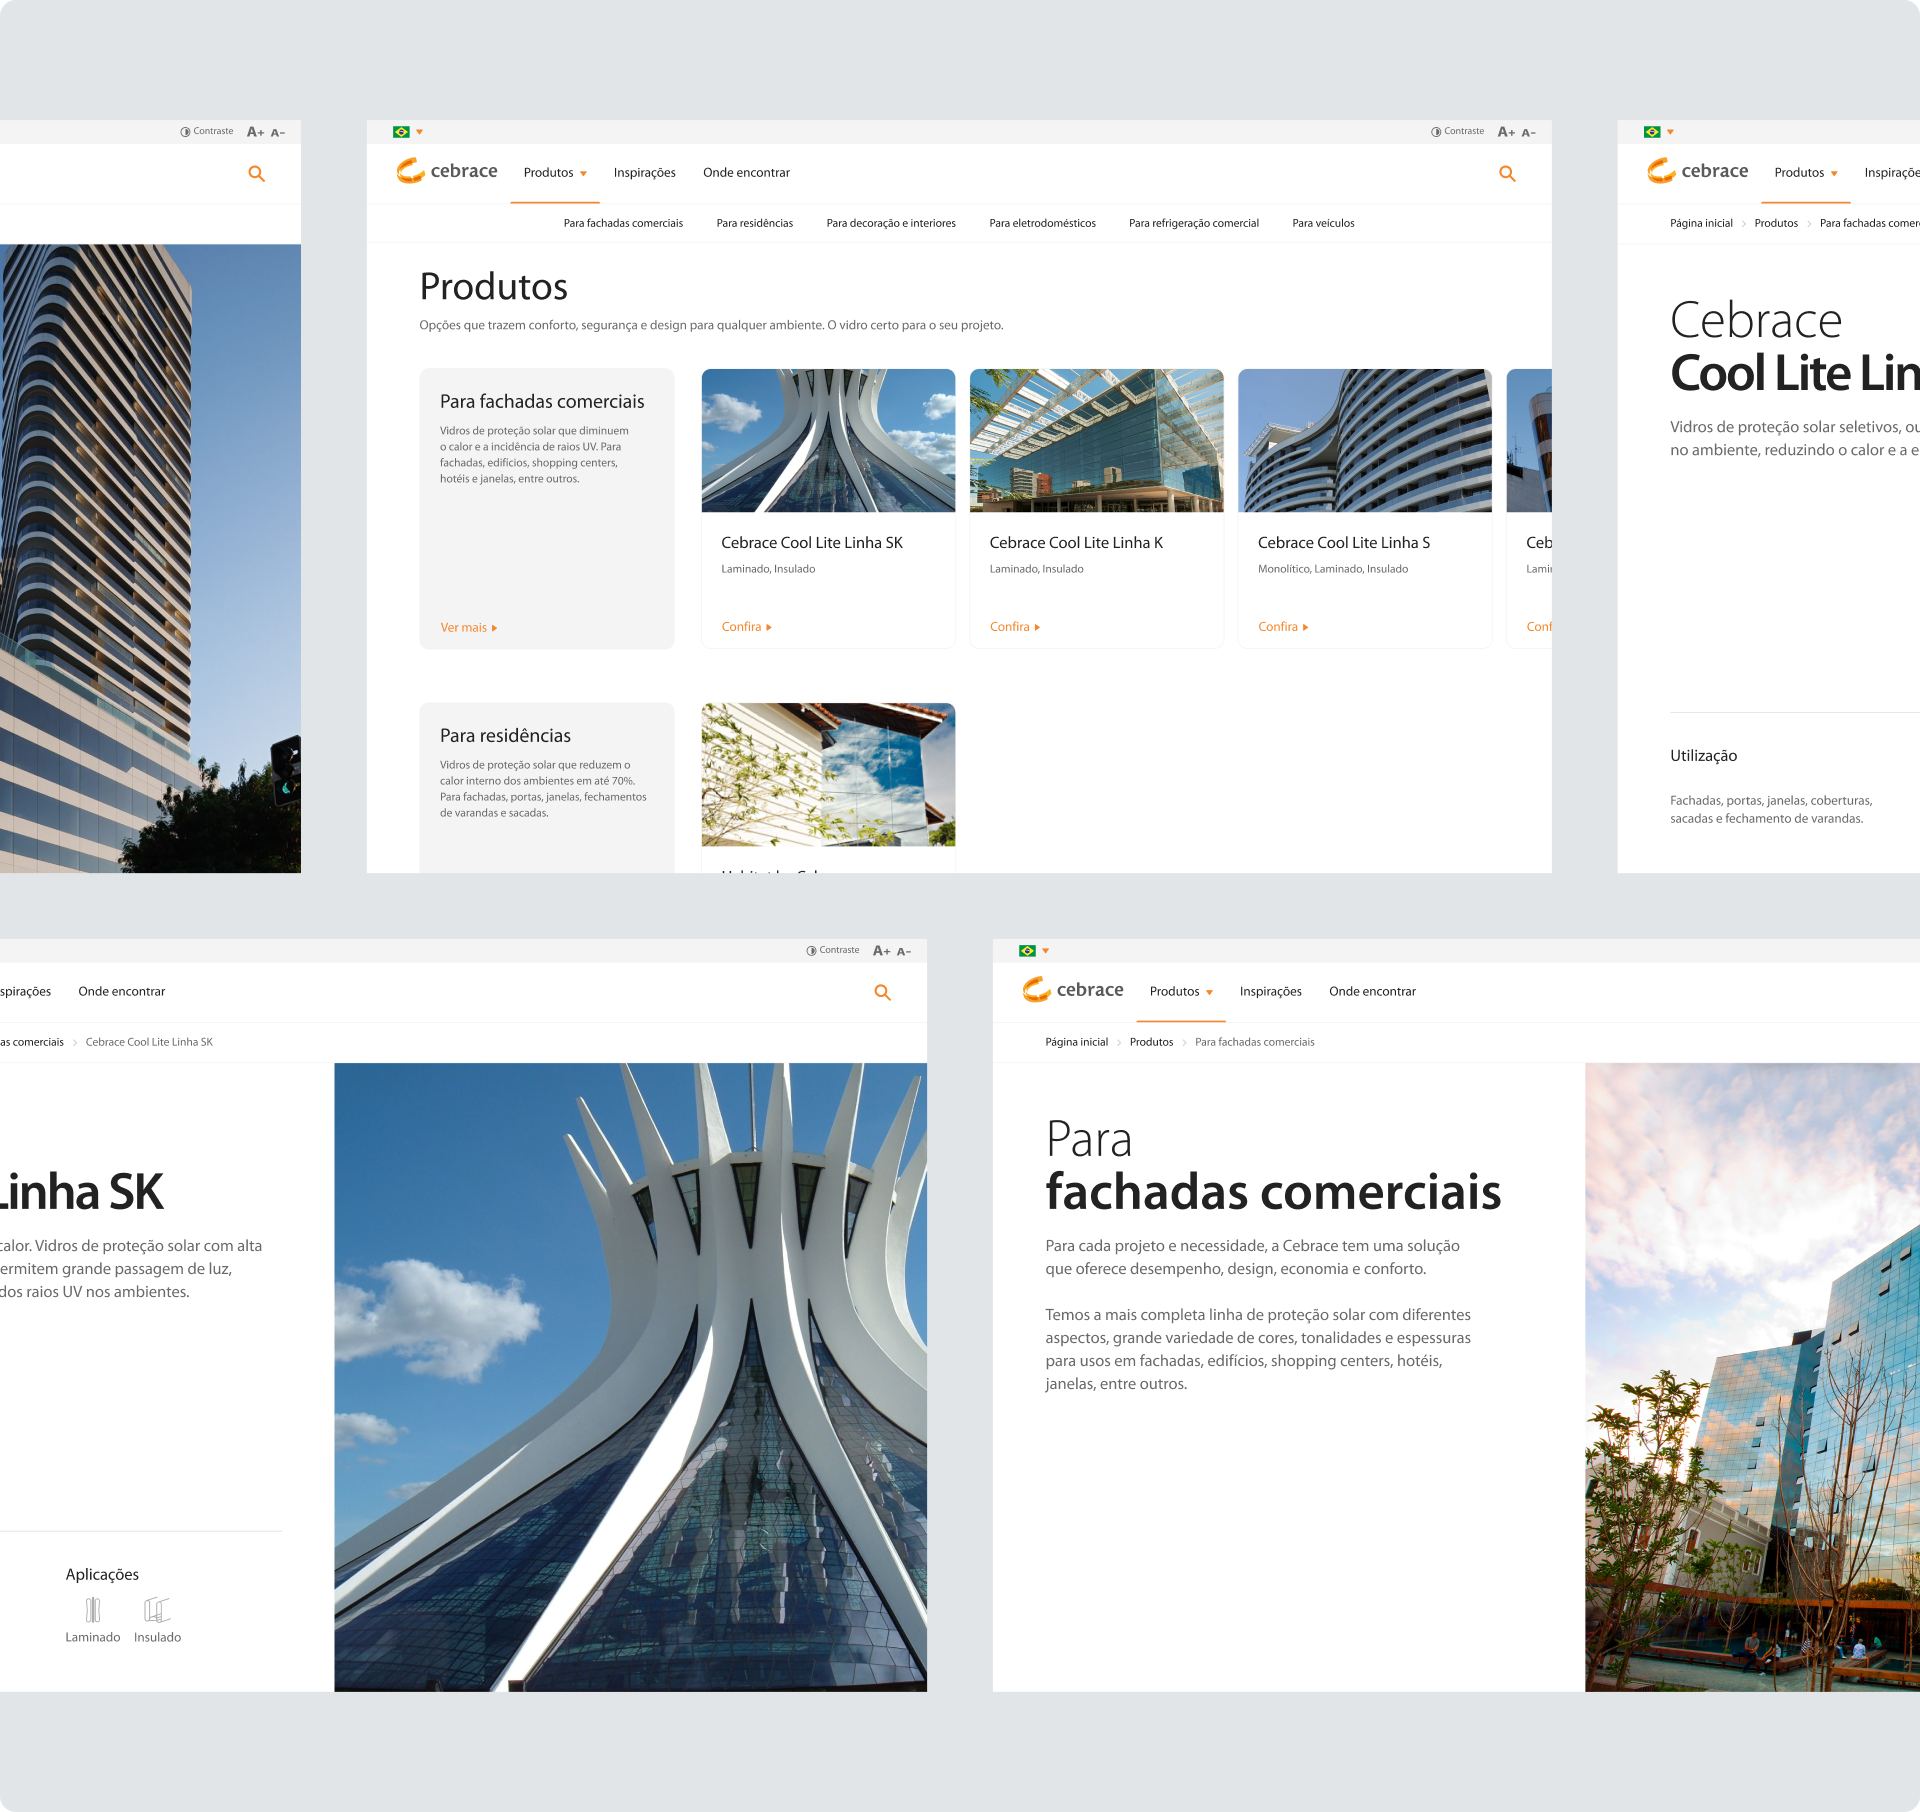Increase font size with A+ on the Produtos page
Viewport: 1920px width, 1812px height.
tap(1506, 132)
